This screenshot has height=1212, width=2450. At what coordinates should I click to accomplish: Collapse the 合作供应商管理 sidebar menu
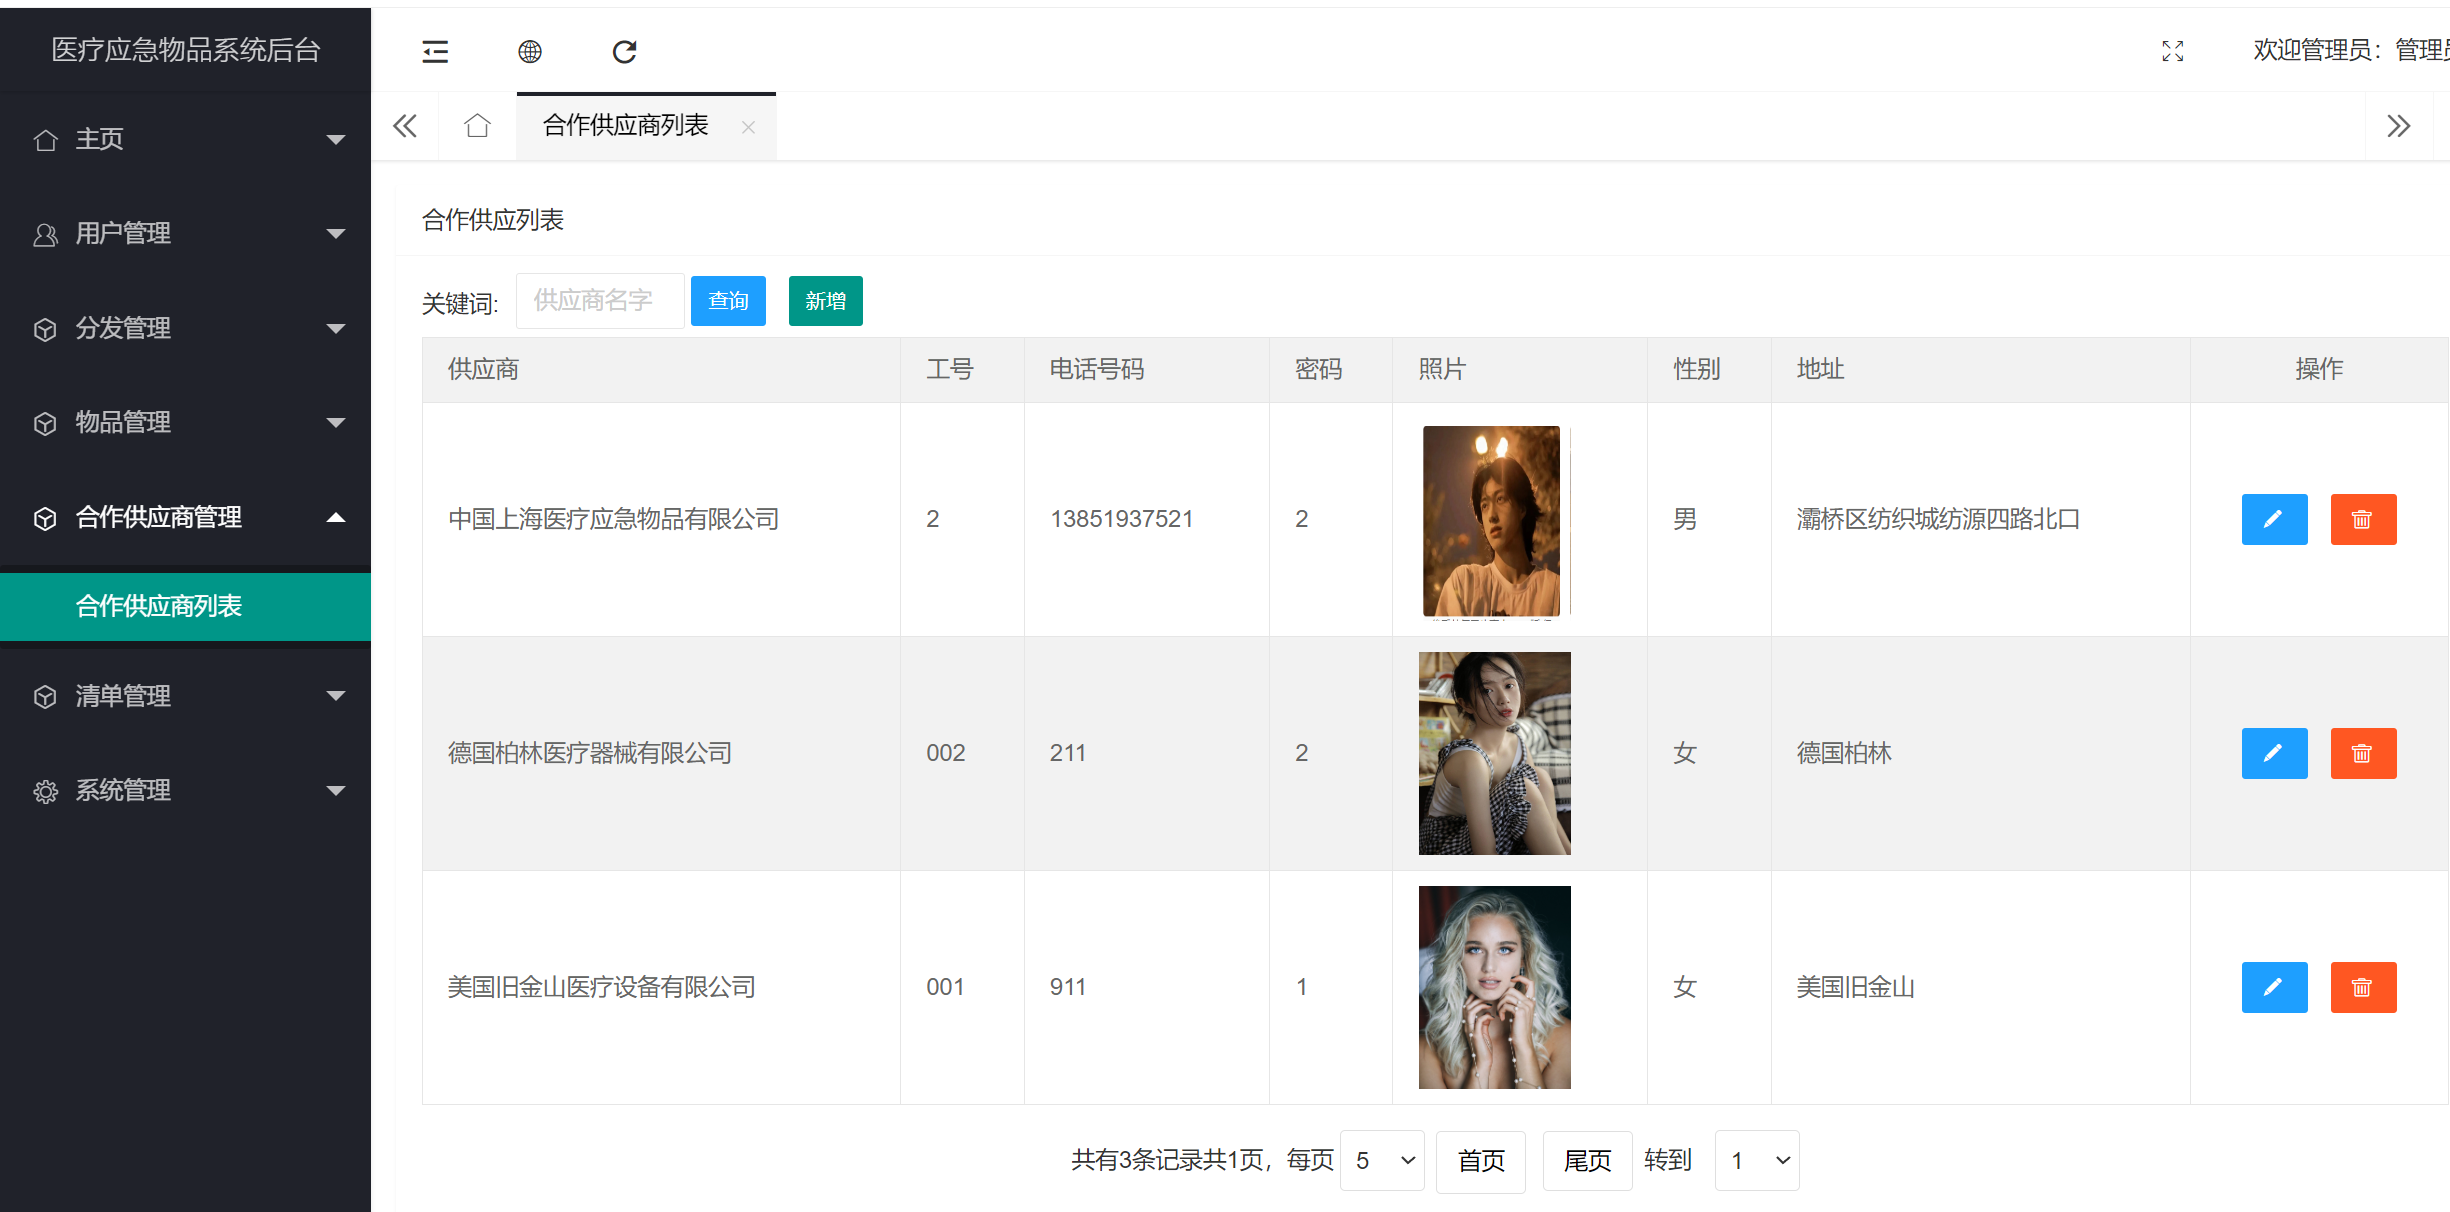pos(185,517)
